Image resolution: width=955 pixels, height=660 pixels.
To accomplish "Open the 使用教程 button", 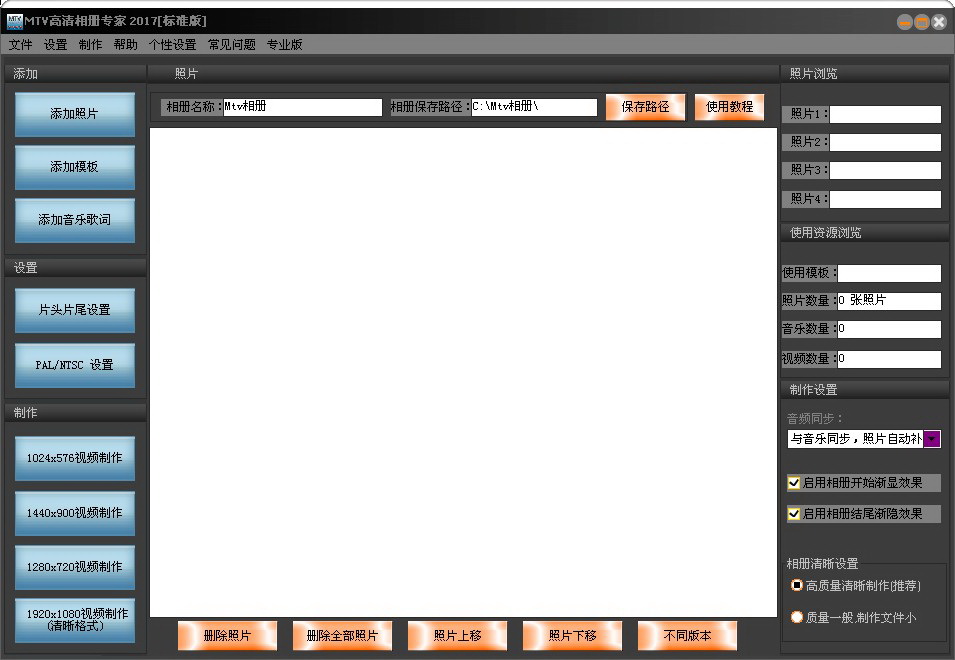I will pyautogui.click(x=729, y=107).
